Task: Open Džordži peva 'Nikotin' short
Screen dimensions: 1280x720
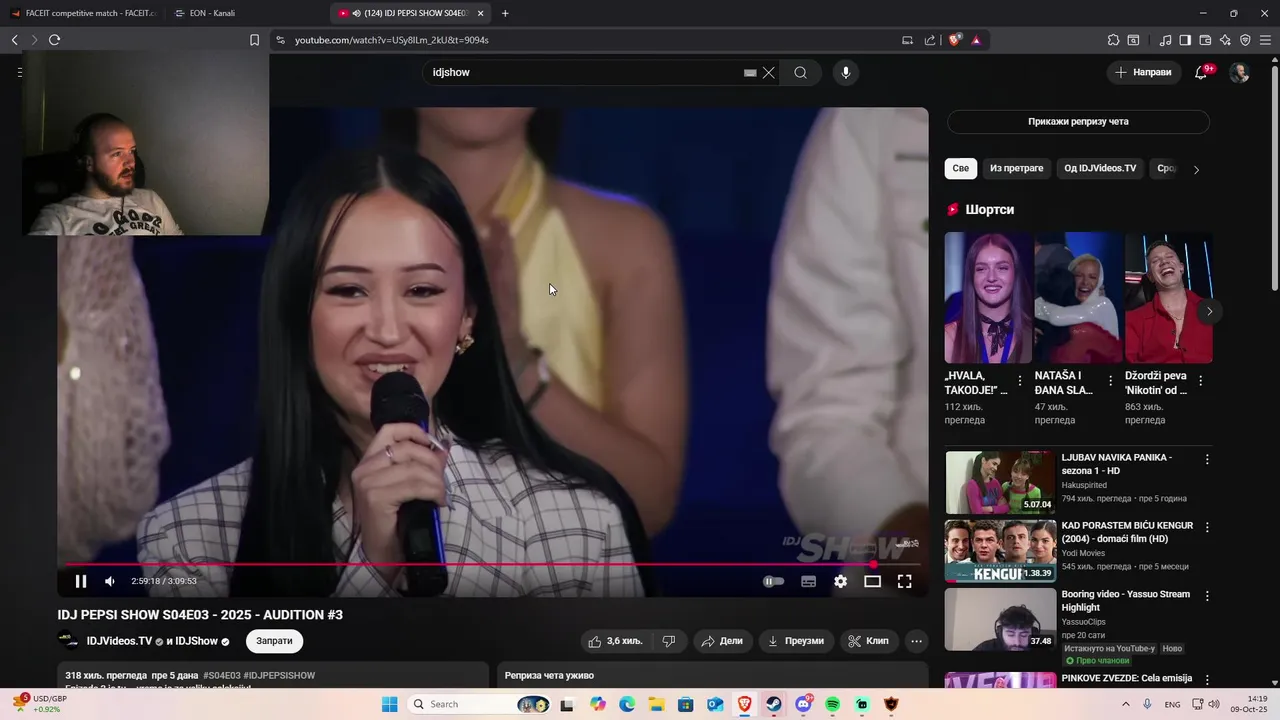Action: tap(1168, 298)
